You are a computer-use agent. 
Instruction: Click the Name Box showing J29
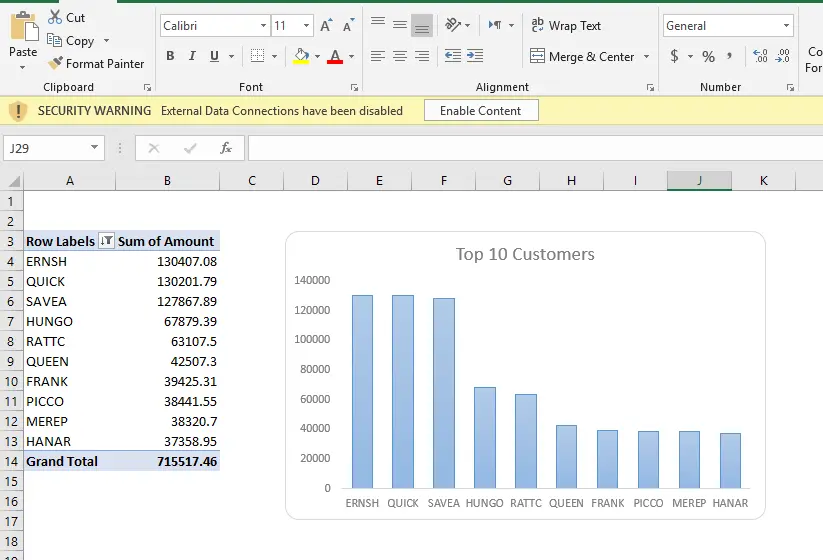tap(47, 148)
